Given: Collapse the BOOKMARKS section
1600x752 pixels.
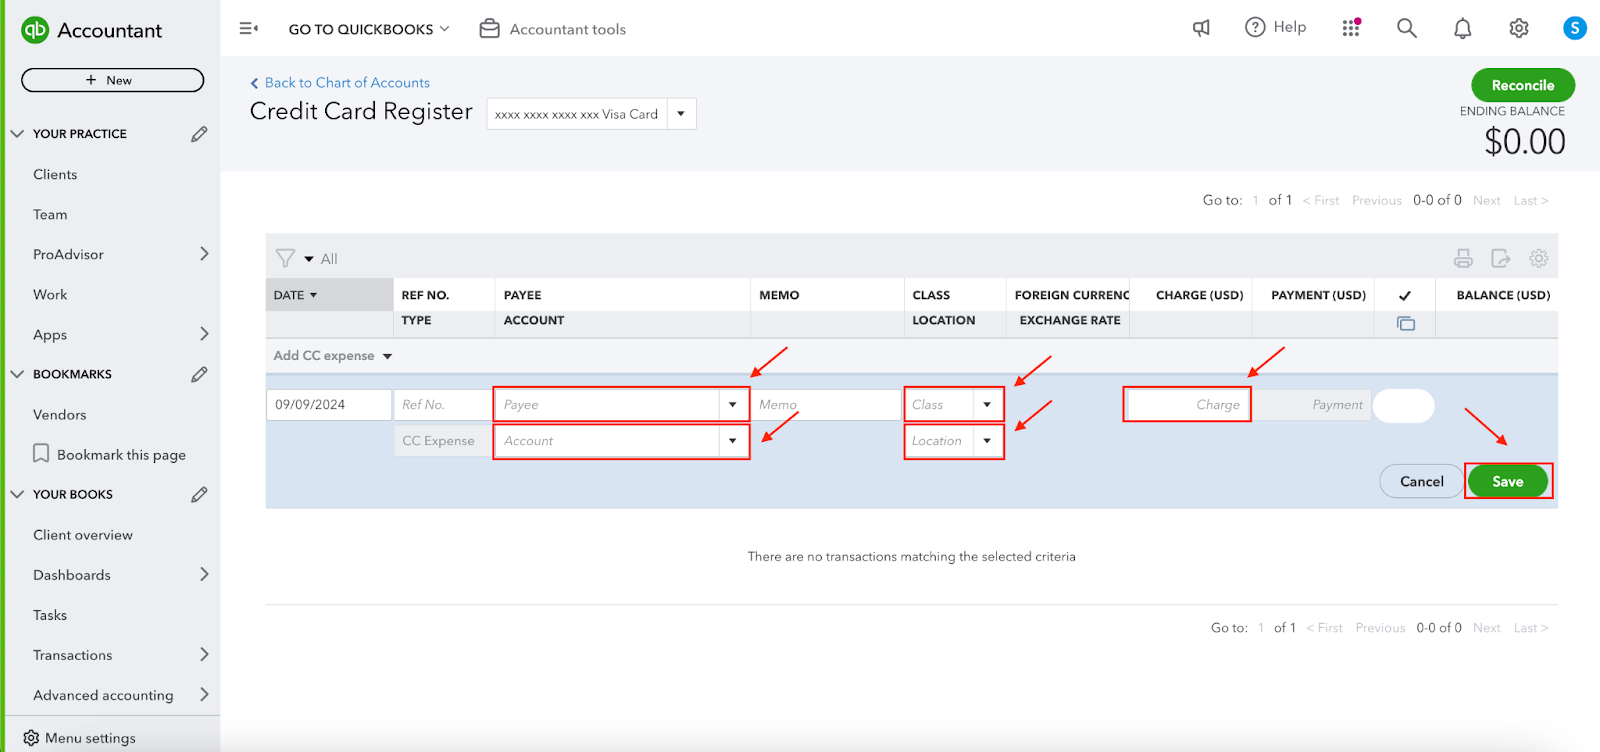Looking at the screenshot, I should coord(17,374).
